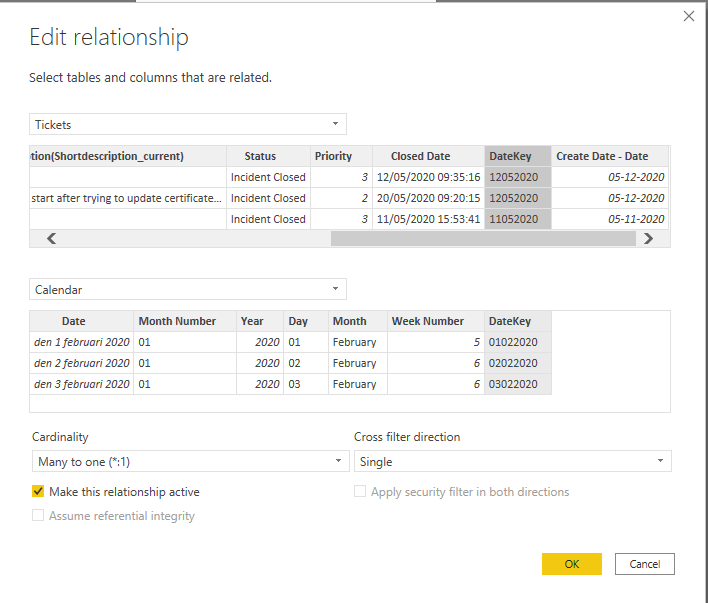Select the Status column header
Image resolution: width=708 pixels, height=603 pixels.
268,156
